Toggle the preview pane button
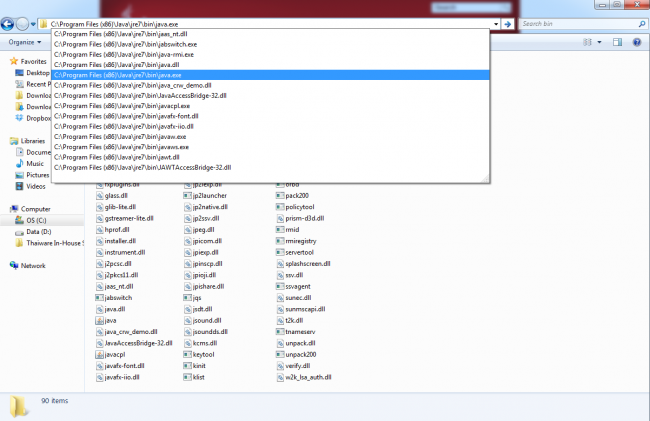This screenshot has width=650, height=421. [617, 42]
